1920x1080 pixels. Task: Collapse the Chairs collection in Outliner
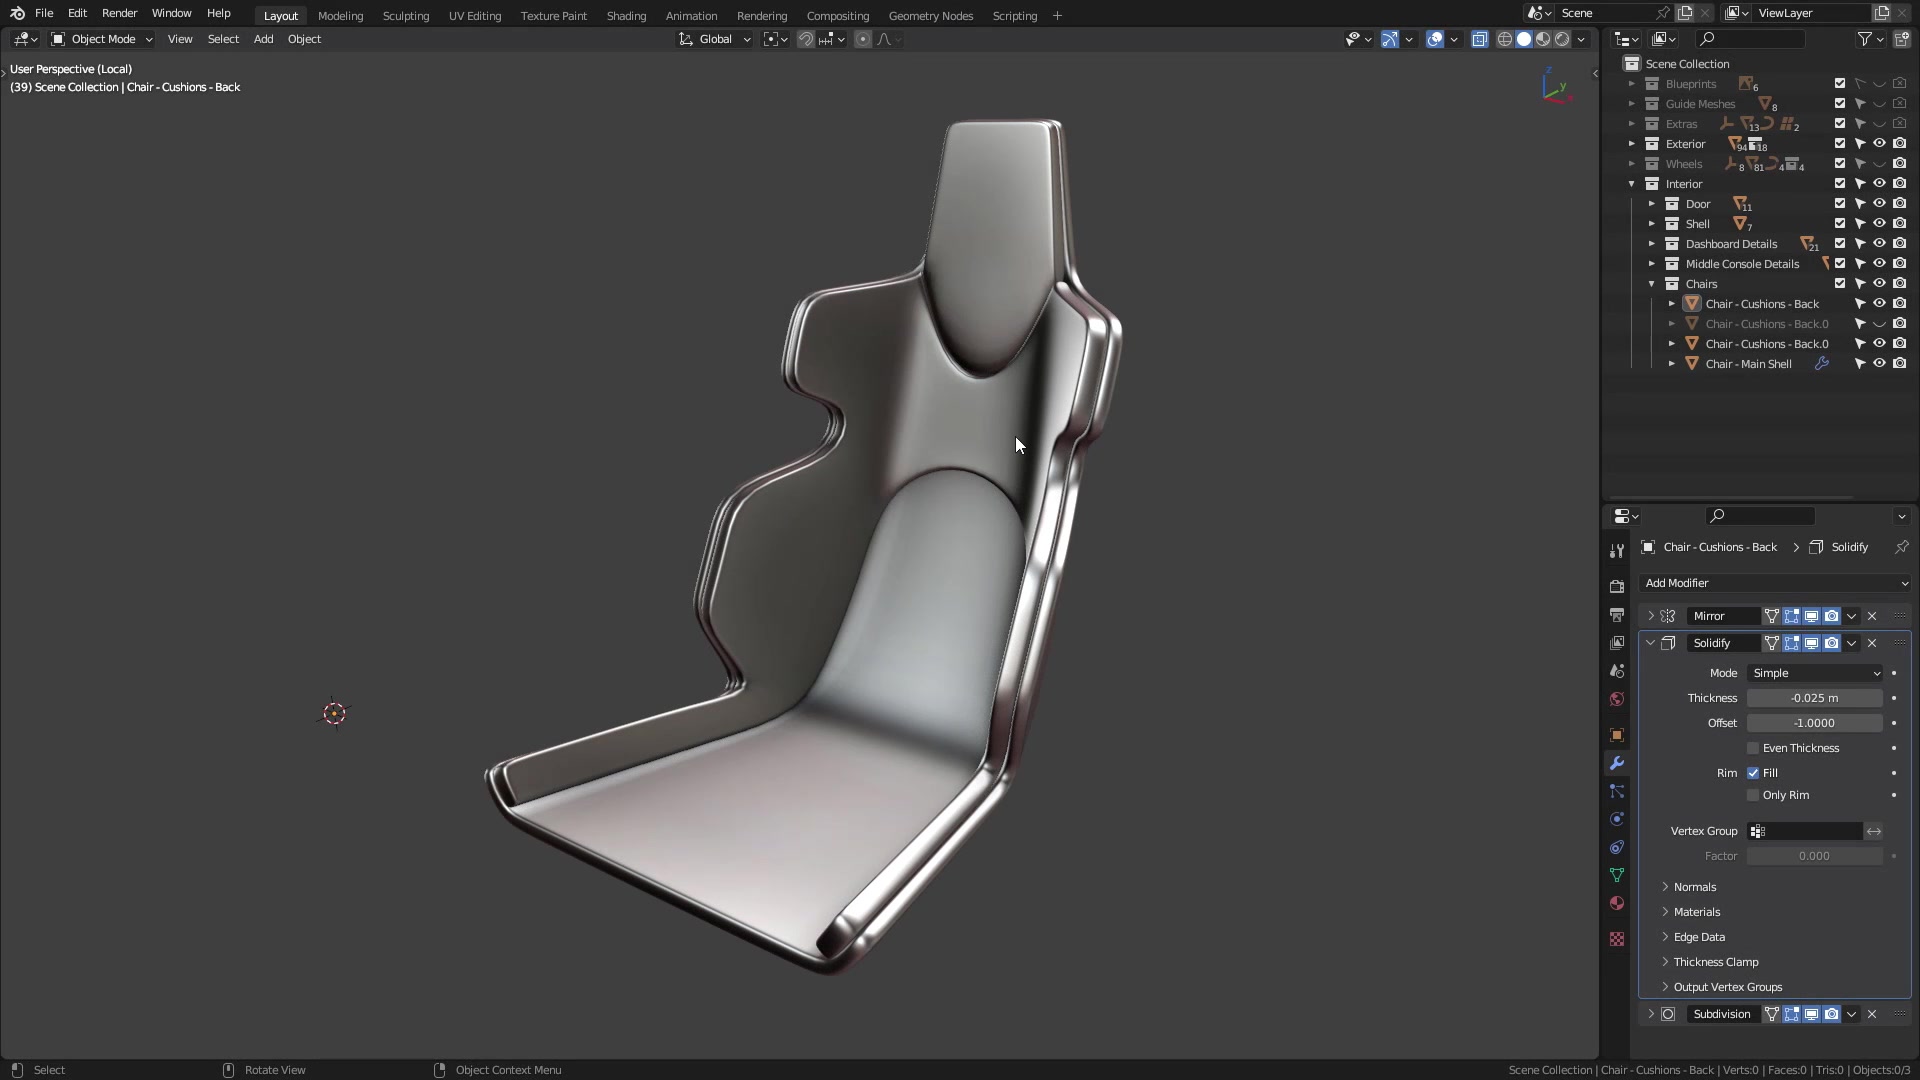[x=1652, y=284]
